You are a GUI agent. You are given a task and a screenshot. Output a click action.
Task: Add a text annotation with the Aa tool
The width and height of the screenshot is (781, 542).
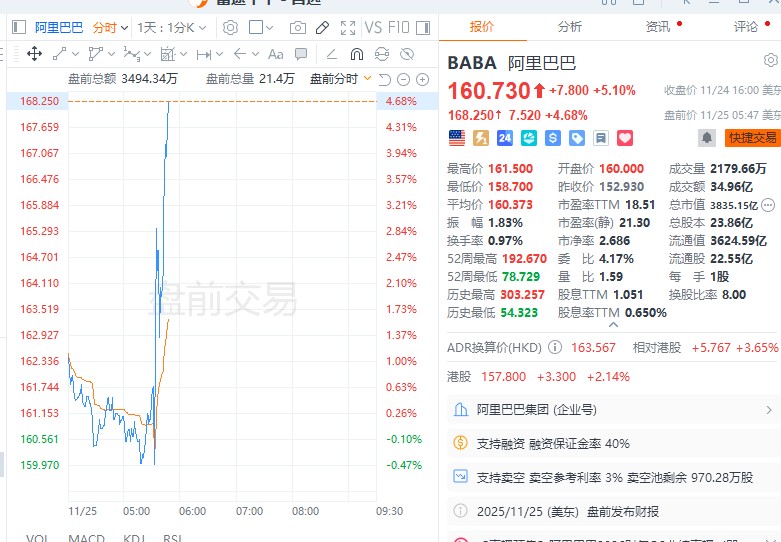pos(275,54)
